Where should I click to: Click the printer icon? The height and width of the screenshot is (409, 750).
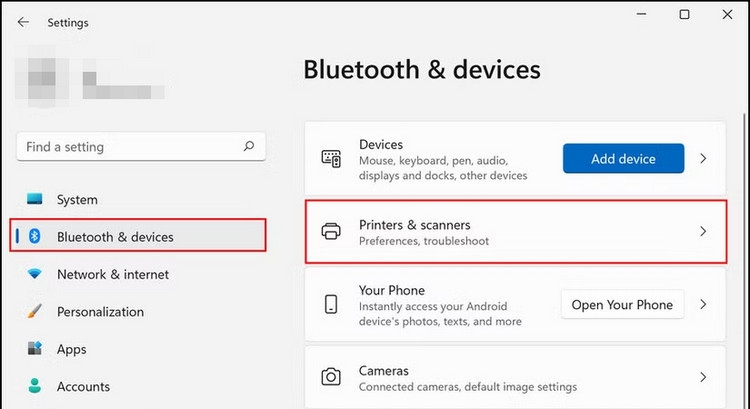click(331, 231)
